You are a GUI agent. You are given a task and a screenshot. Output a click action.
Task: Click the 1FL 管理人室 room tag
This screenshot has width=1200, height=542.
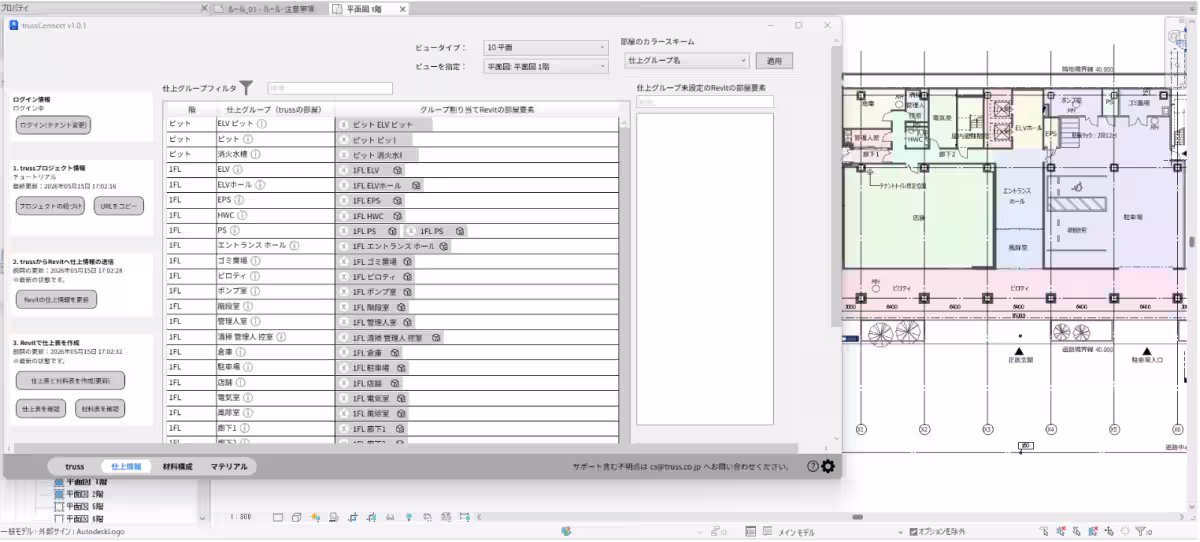pos(376,322)
